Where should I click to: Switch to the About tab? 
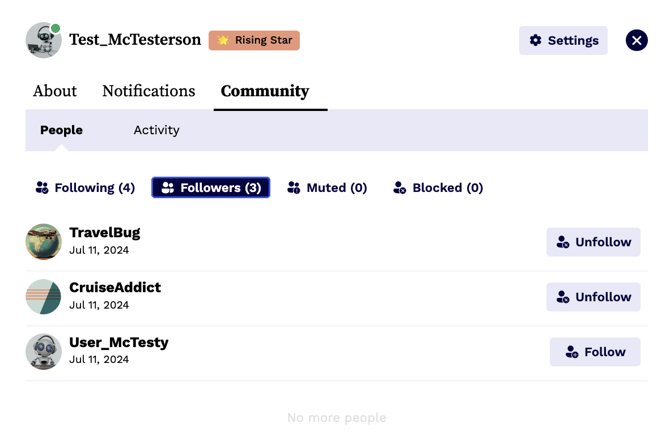tap(55, 91)
